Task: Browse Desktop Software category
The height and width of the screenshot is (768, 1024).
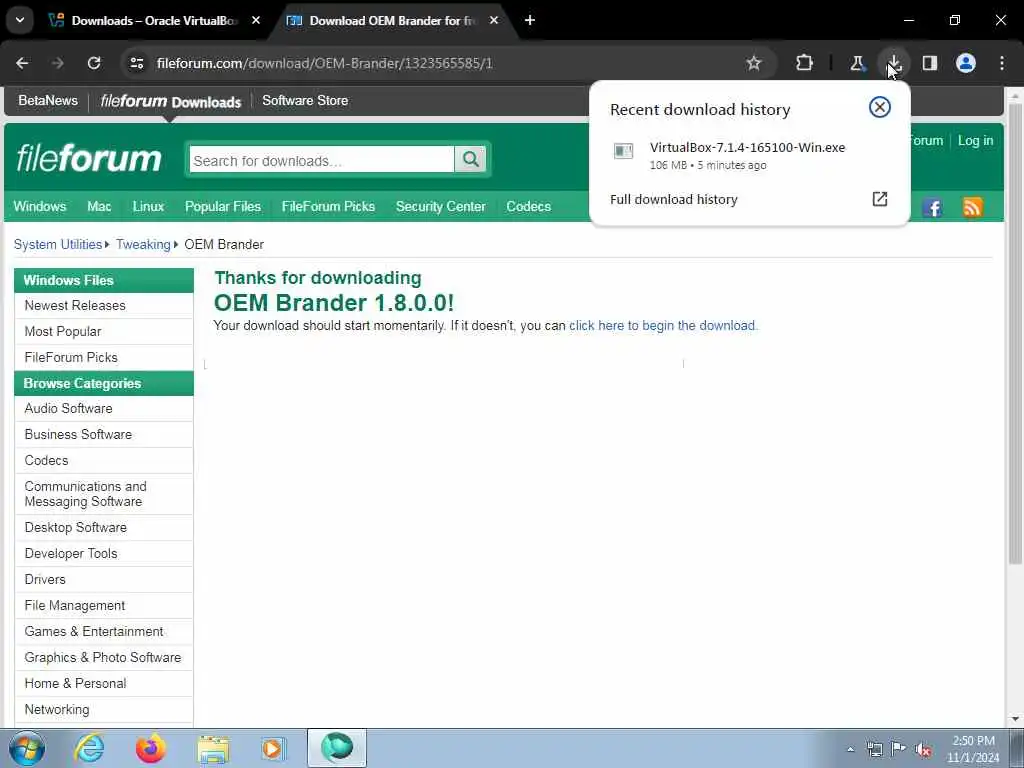Action: (104, 528)
